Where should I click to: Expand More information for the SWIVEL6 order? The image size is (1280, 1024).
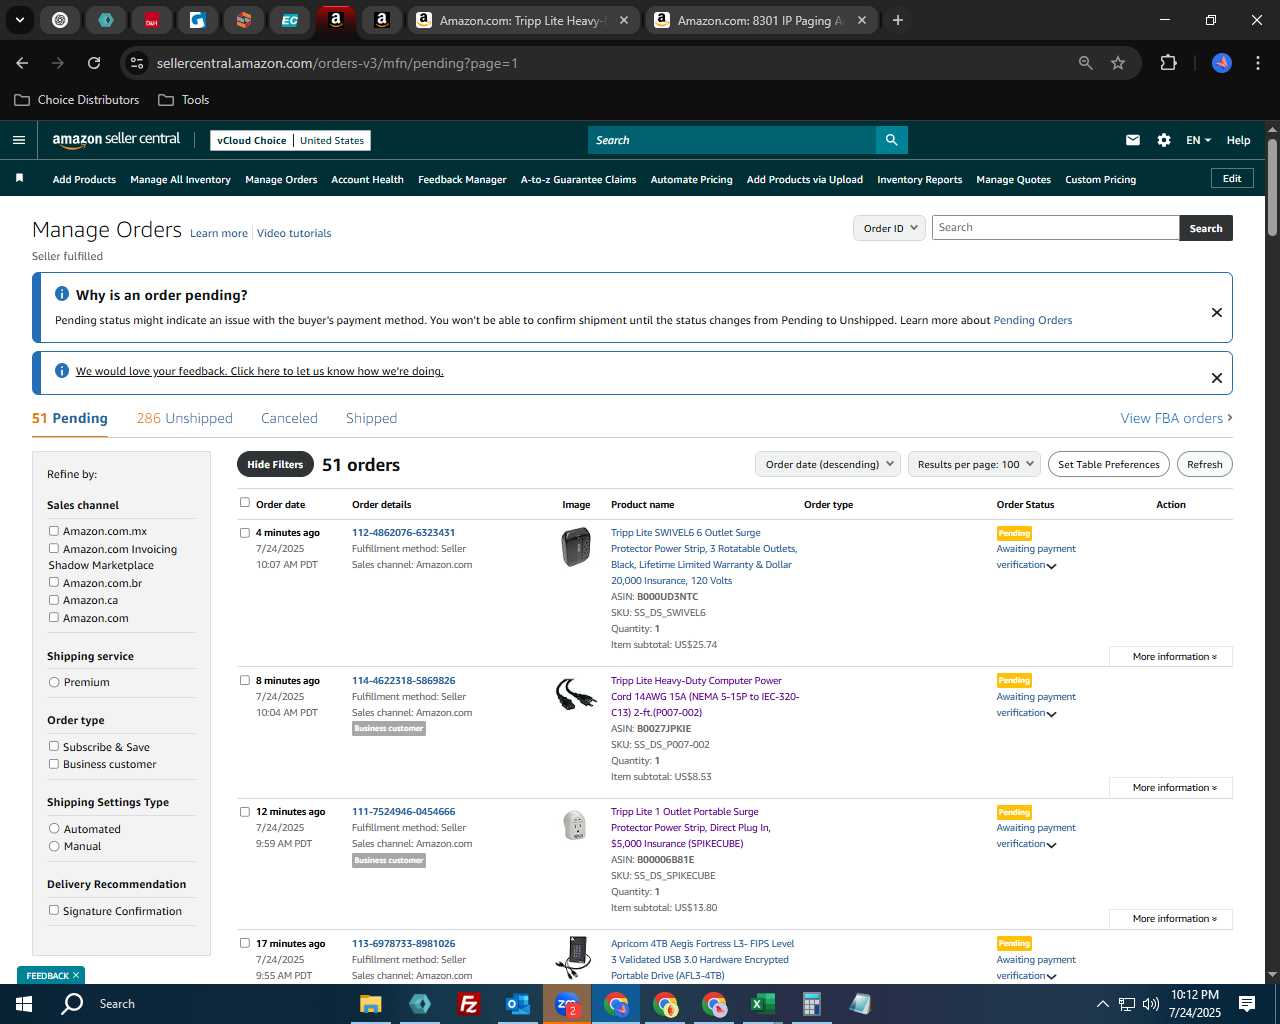(x=1171, y=657)
